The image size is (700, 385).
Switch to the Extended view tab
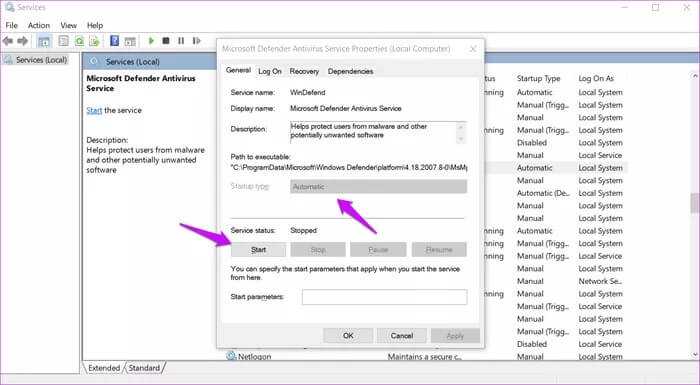click(x=104, y=368)
